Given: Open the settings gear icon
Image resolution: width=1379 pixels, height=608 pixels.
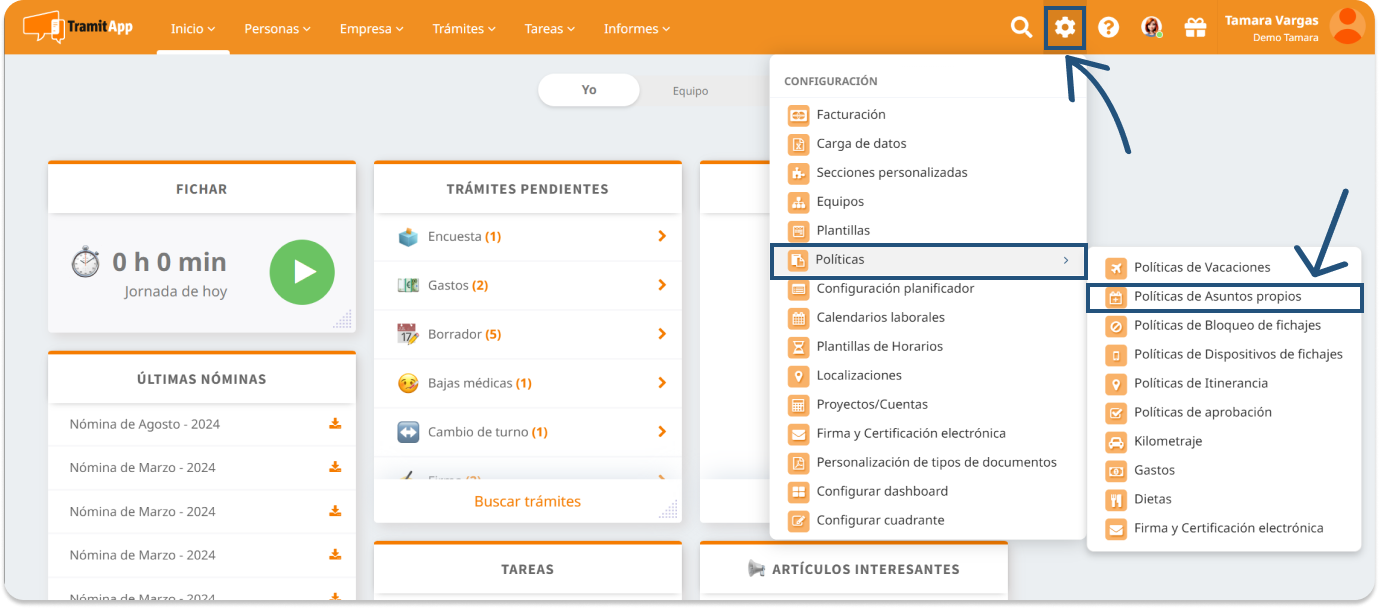Looking at the screenshot, I should (1065, 28).
